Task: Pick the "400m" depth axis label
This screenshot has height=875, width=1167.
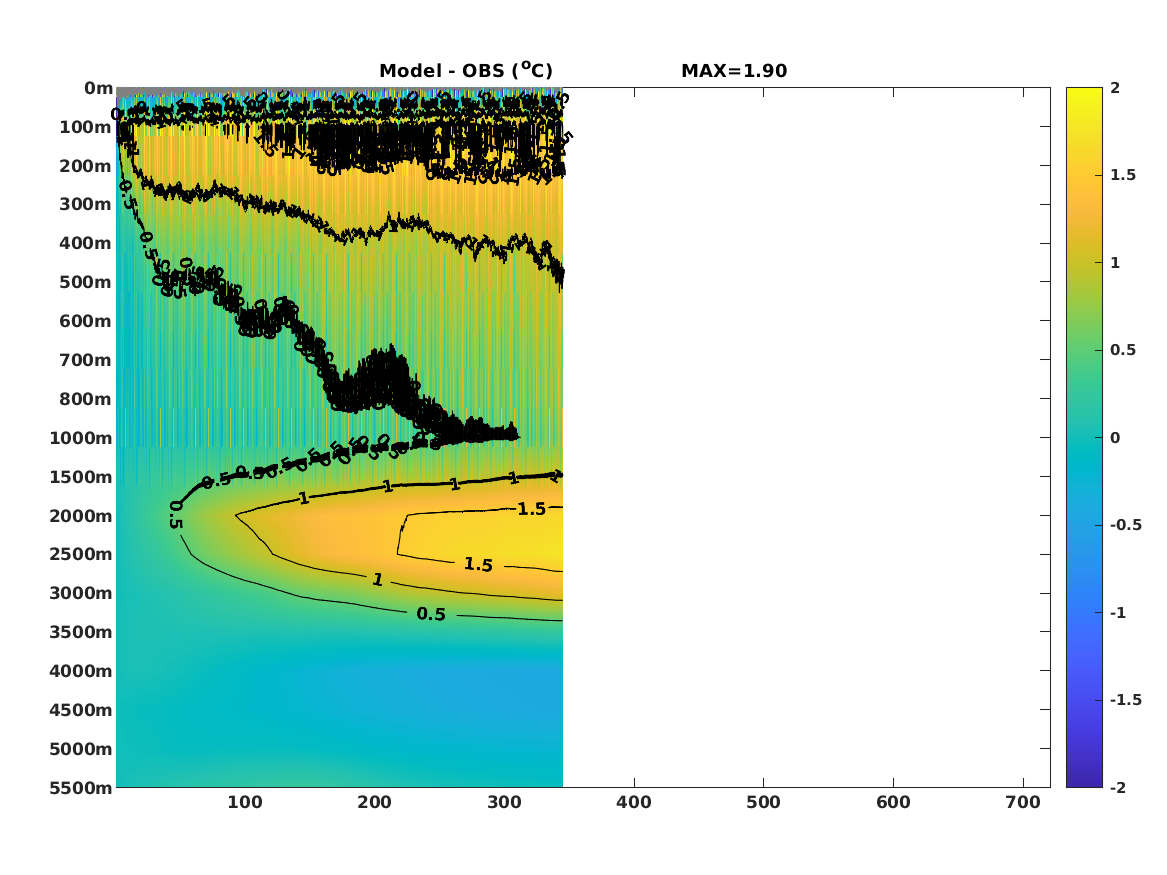Action: 86,243
